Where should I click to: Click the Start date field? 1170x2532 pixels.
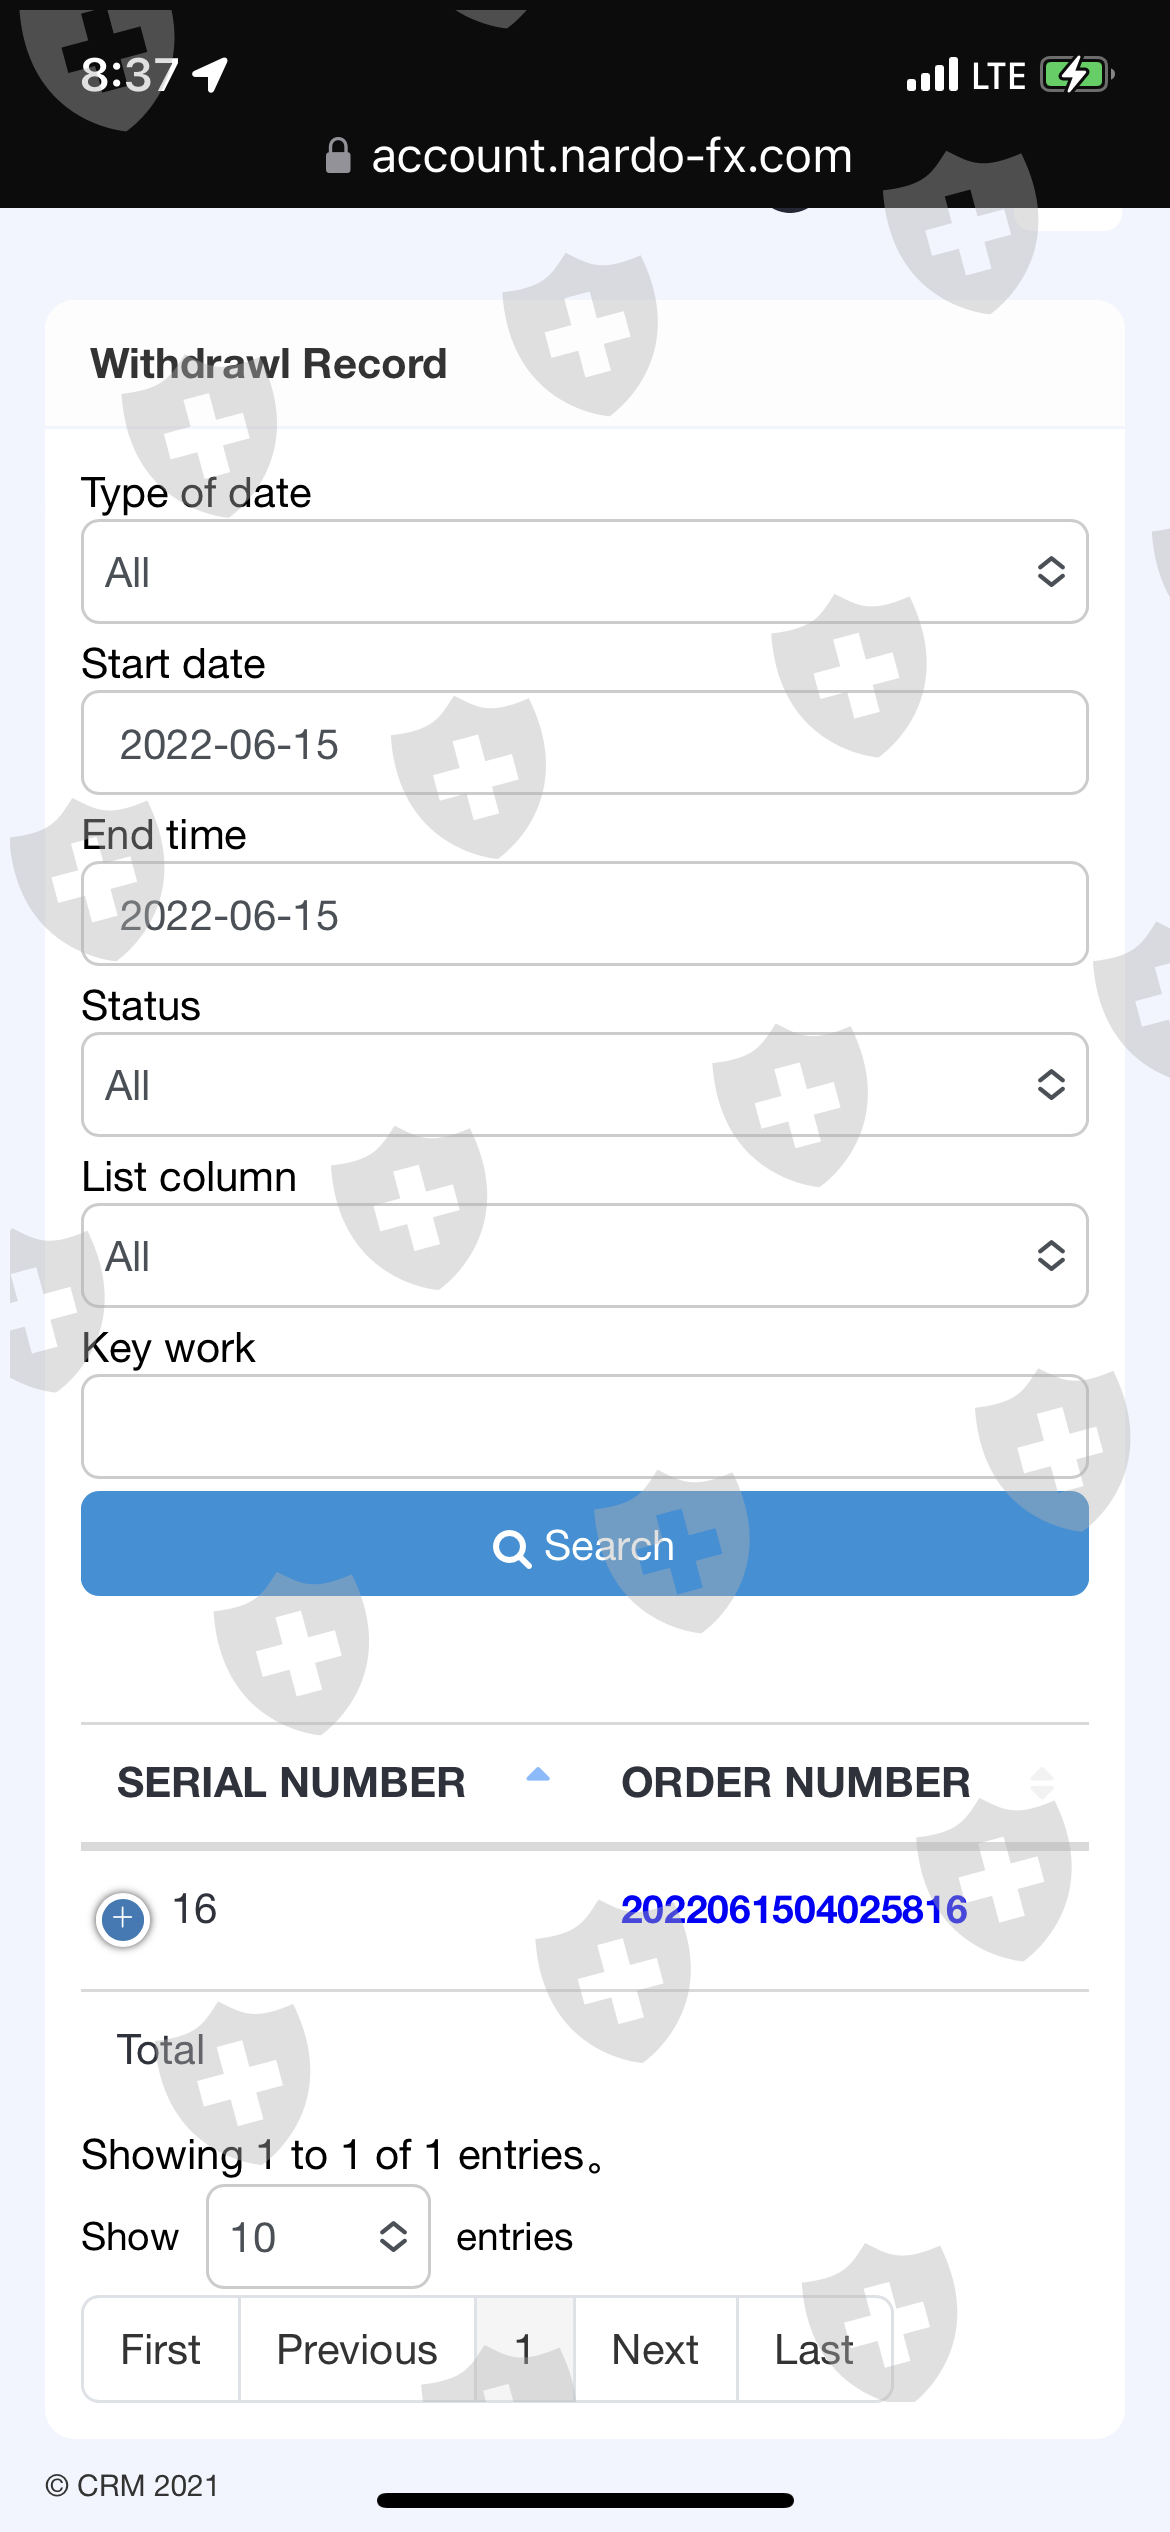click(x=584, y=744)
